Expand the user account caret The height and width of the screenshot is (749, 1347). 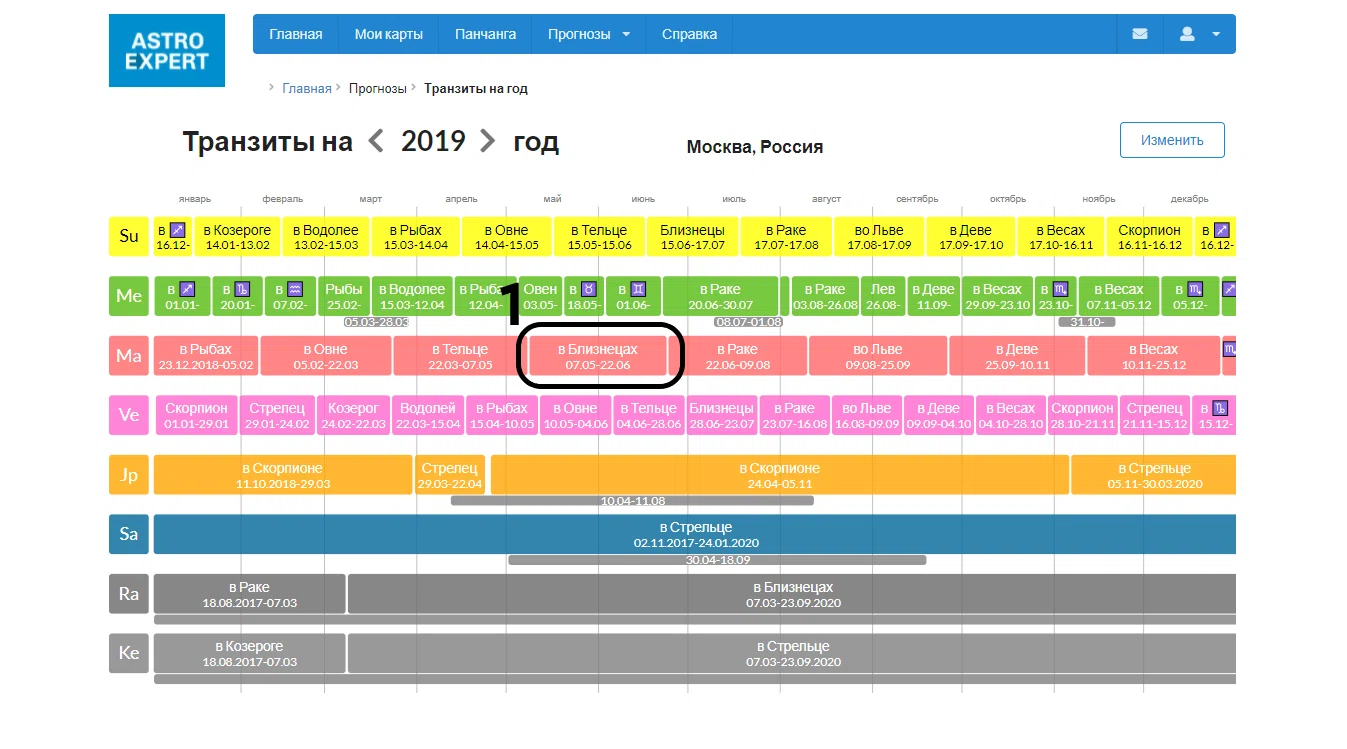tap(1216, 34)
